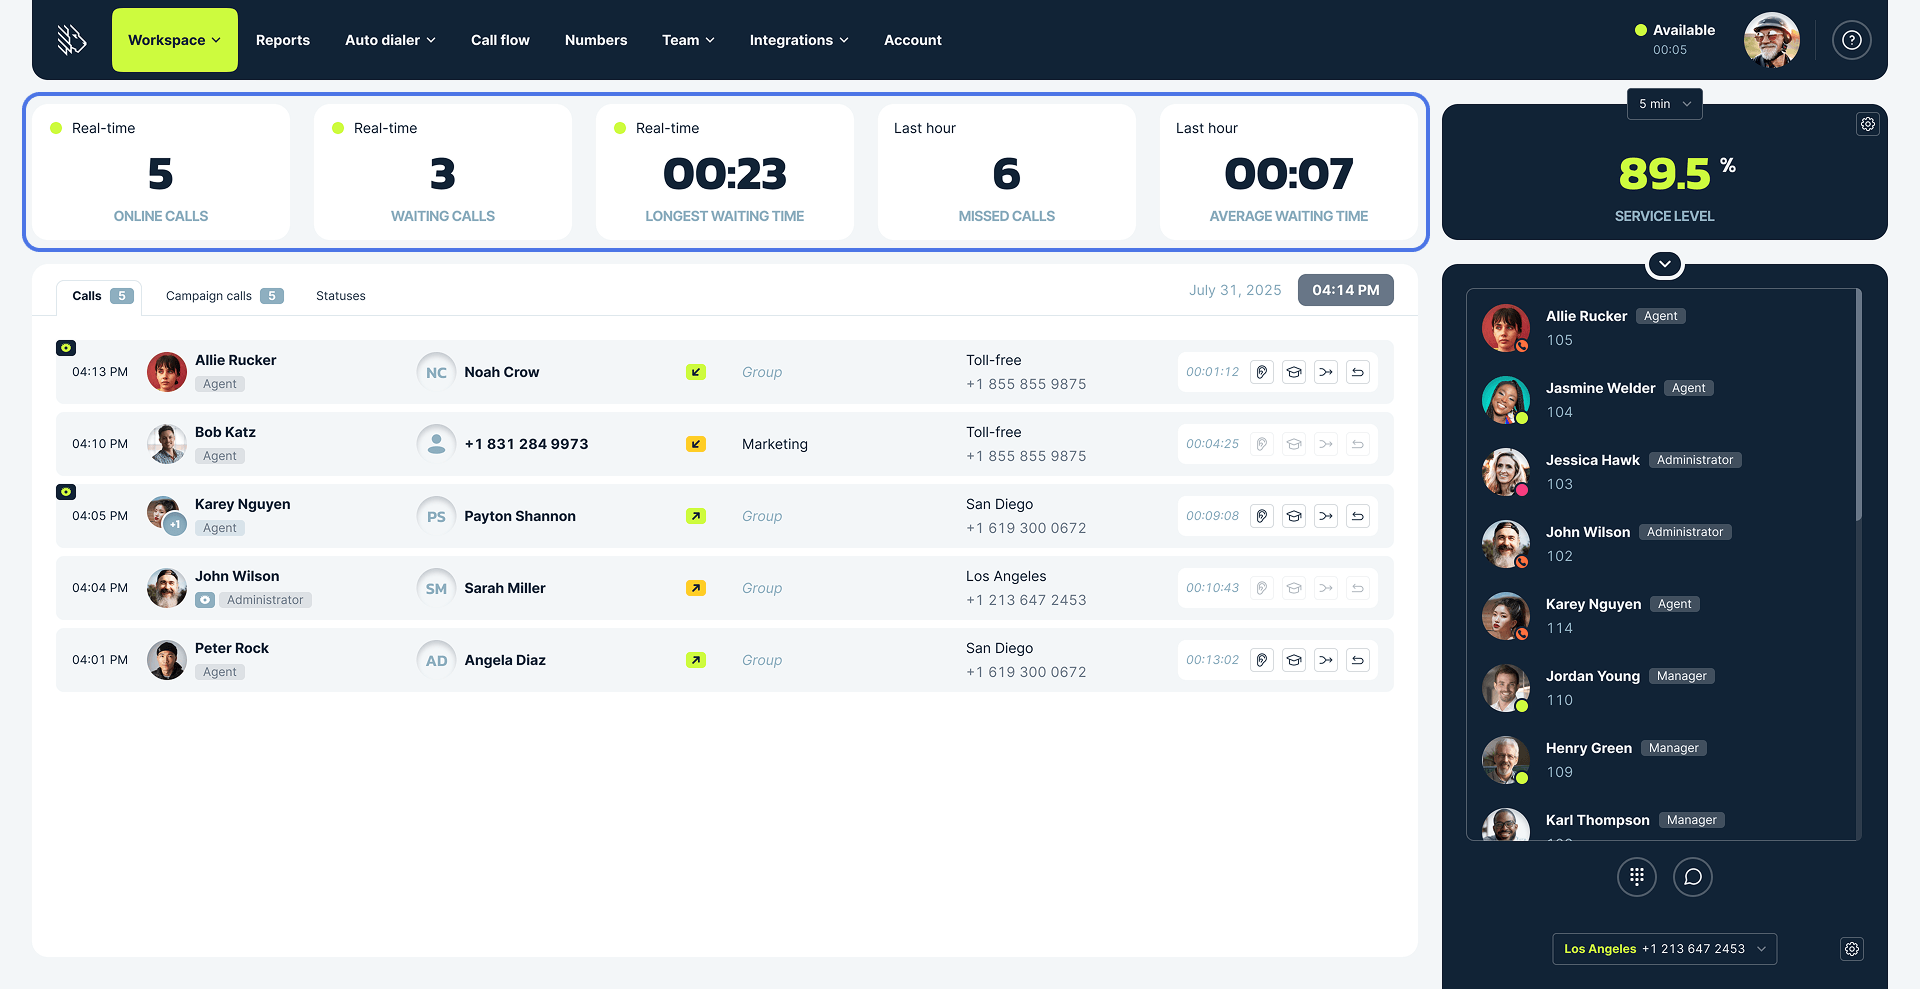1920x989 pixels.
Task: Toggle the eye badge on Allie Rucker's call row
Action: pyautogui.click(x=66, y=348)
